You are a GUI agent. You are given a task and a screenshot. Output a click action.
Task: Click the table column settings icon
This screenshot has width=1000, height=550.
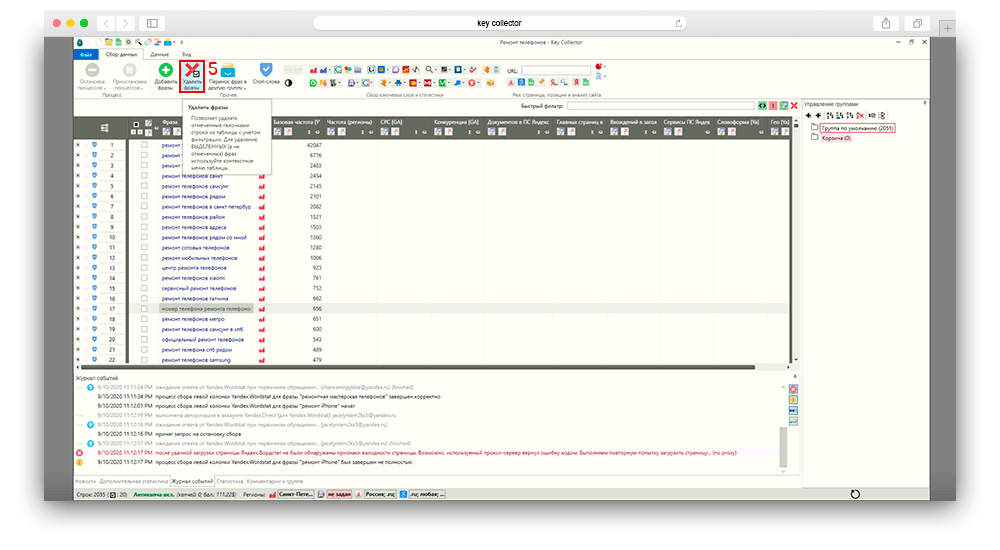[105, 128]
